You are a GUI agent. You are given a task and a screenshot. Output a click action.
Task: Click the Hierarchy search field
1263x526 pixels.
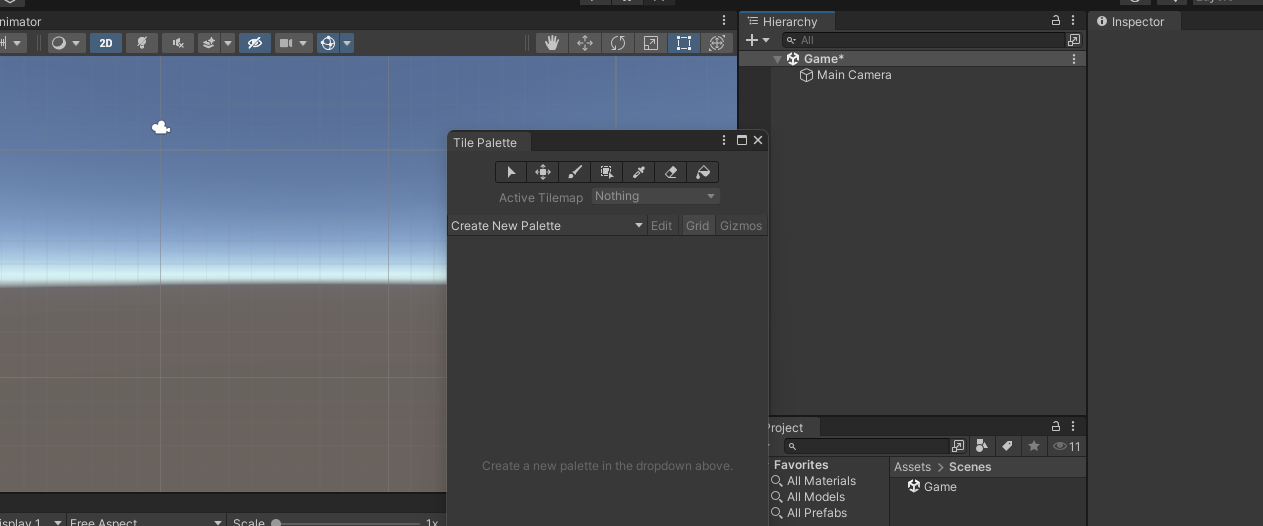pos(930,40)
